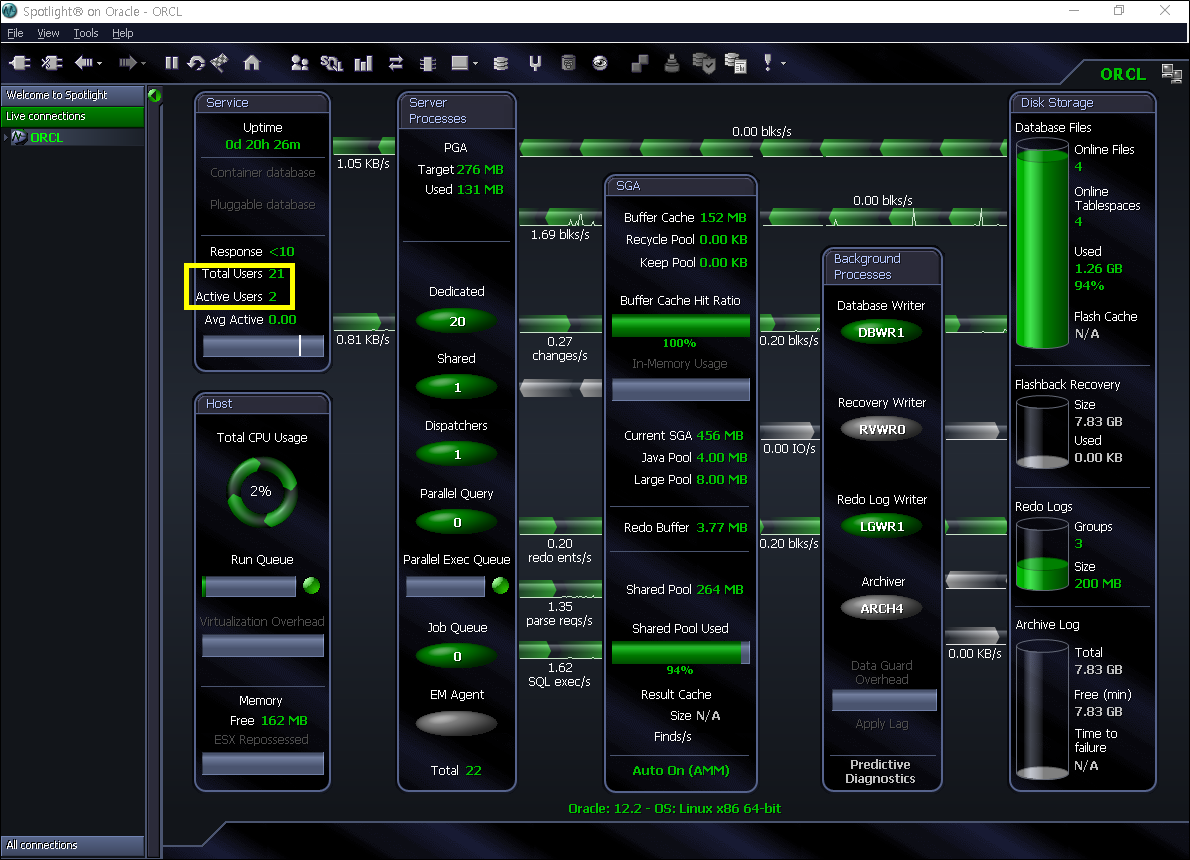
Task: Open the bar chart activity icon
Action: (364, 63)
